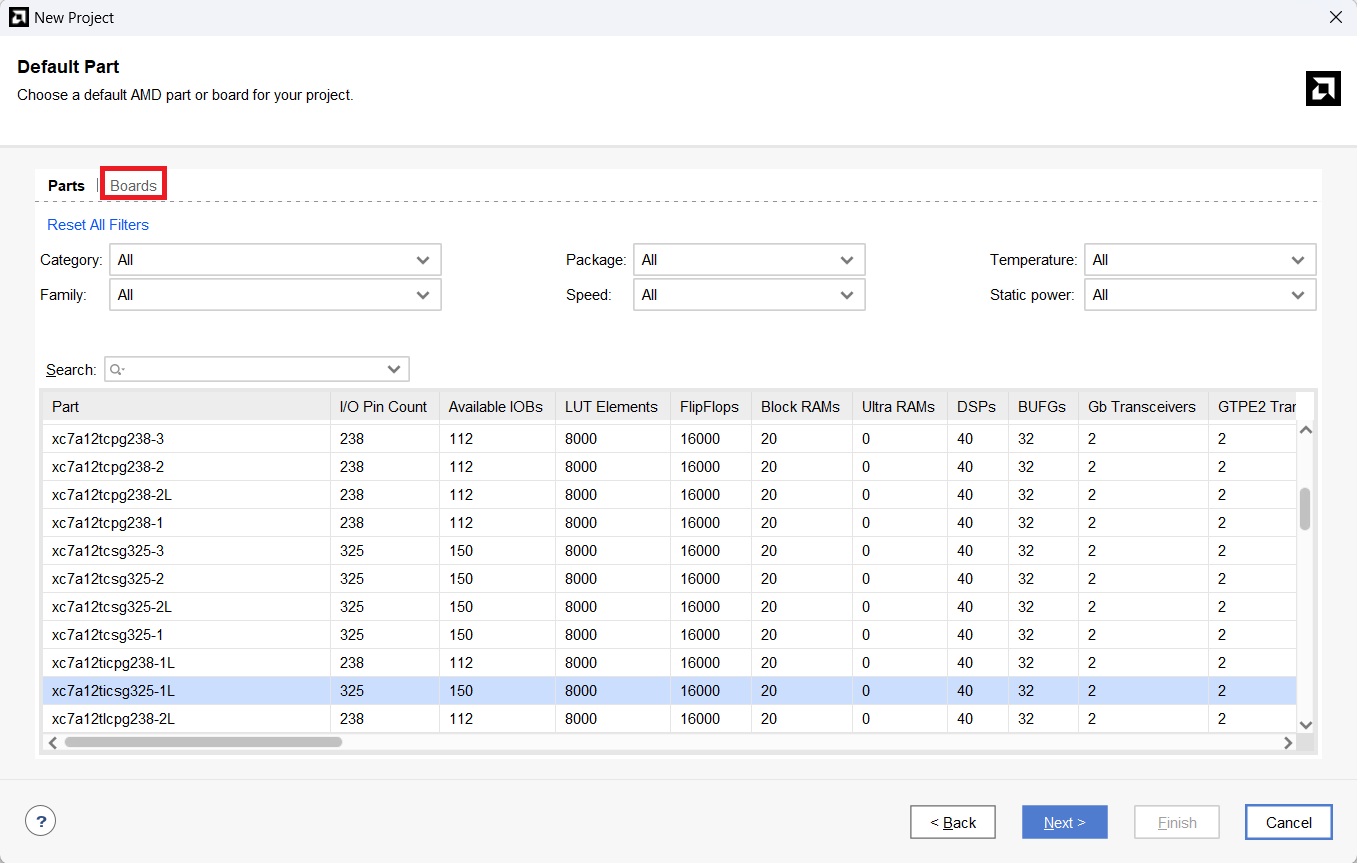Select part xc7a12tcpg238-3
1357x863 pixels.
pyautogui.click(x=669, y=439)
